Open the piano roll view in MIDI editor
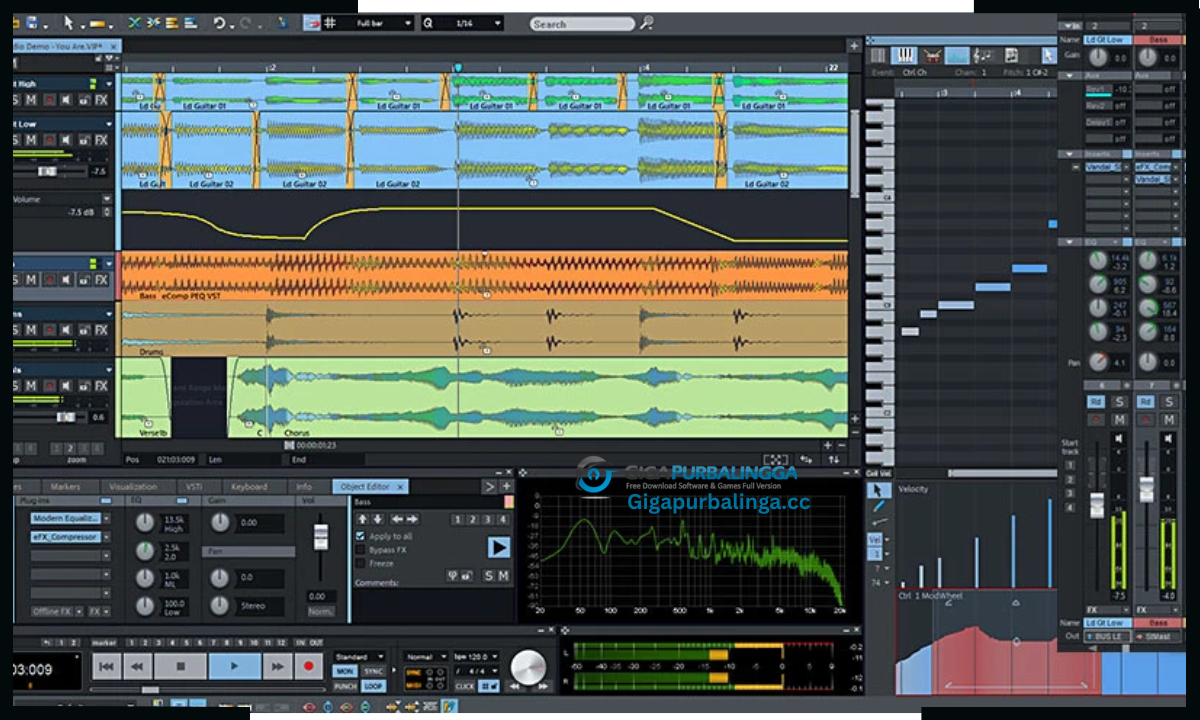This screenshot has width=1200, height=720. pos(905,55)
